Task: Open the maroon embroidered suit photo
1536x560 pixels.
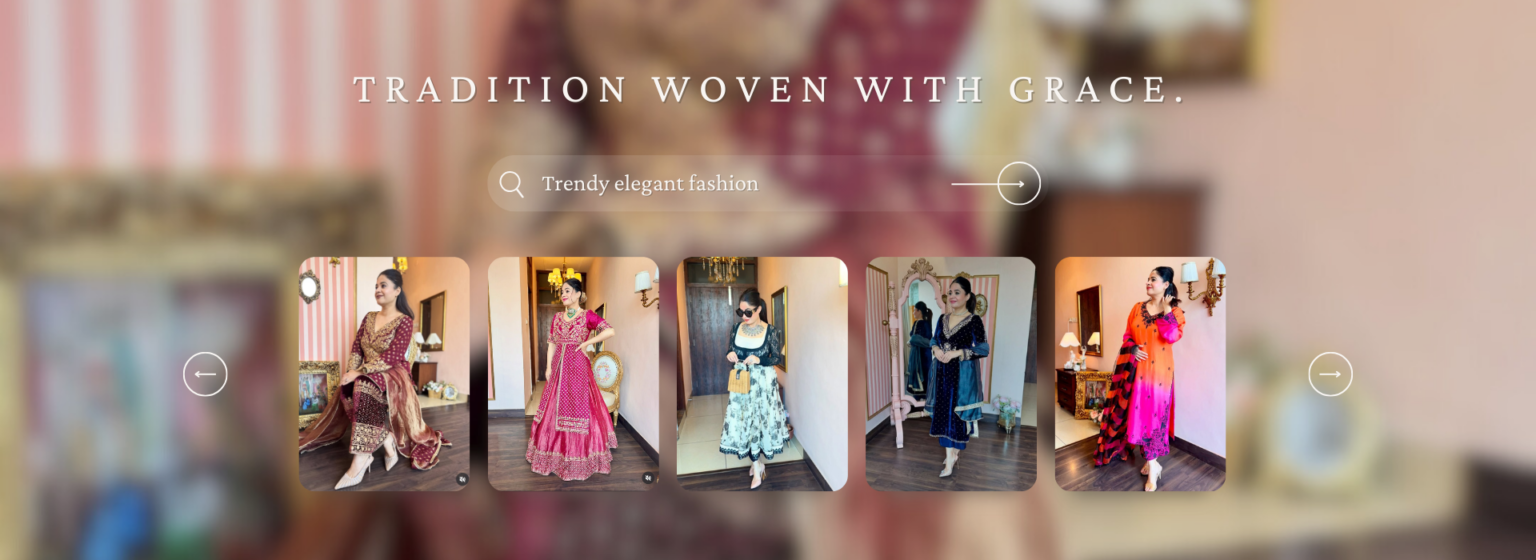Action: pos(384,374)
